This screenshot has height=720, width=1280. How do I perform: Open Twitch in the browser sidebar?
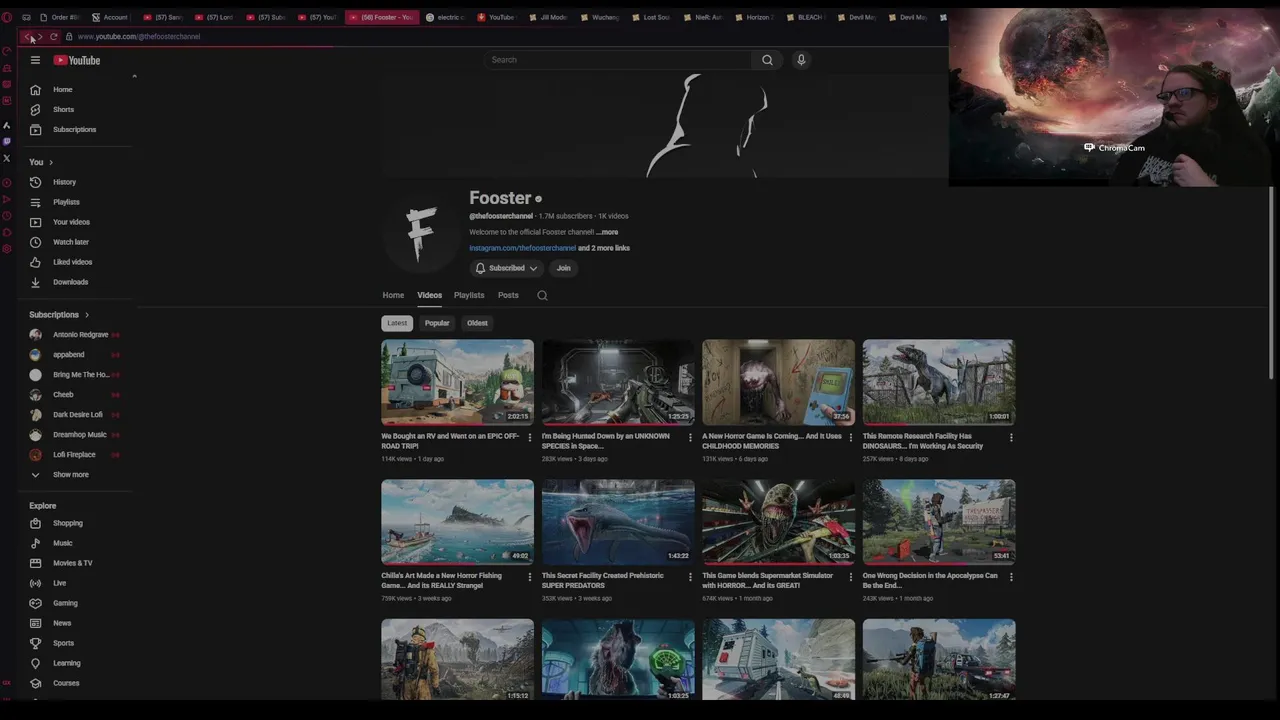tap(7, 142)
